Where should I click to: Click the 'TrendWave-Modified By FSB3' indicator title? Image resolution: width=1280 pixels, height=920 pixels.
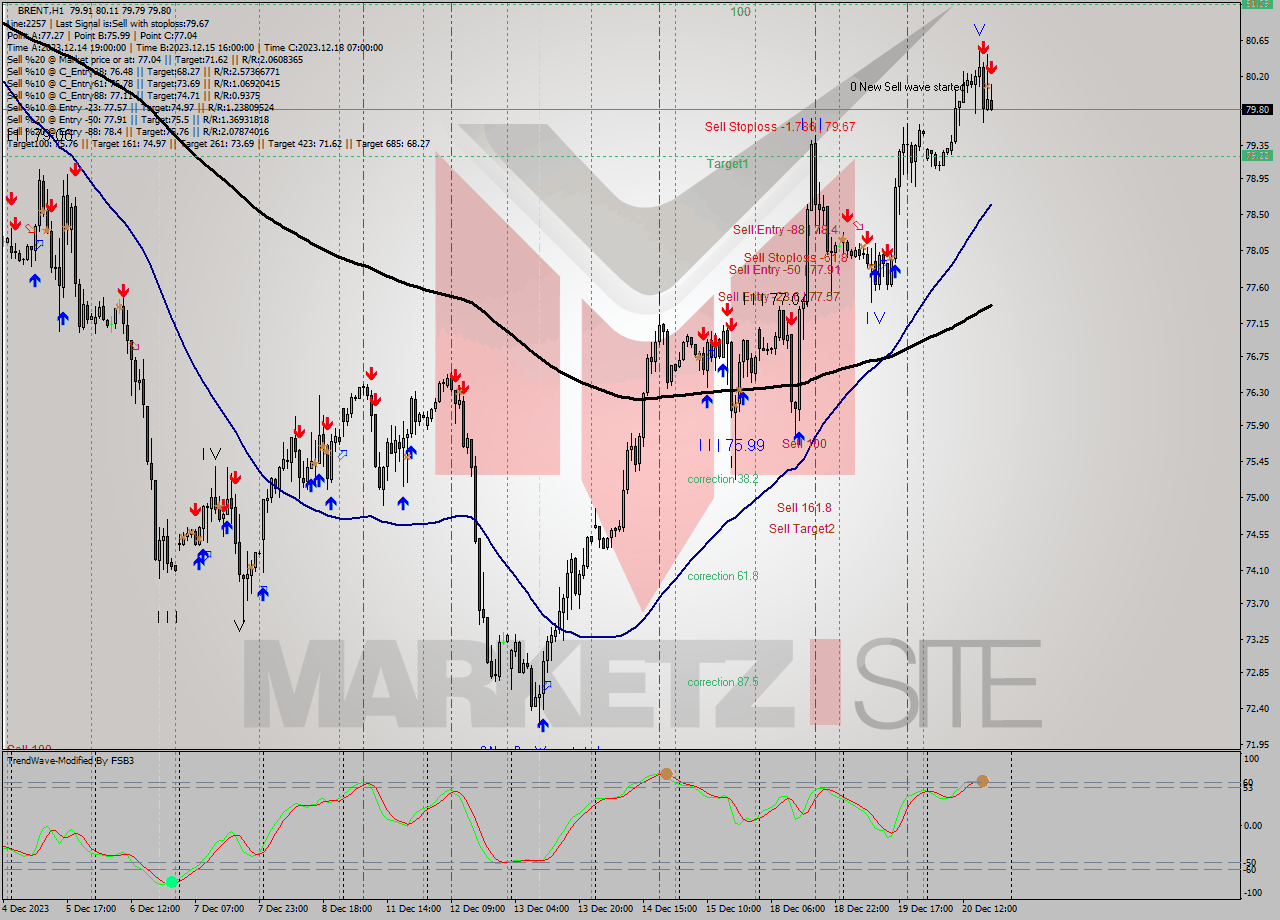[x=70, y=761]
